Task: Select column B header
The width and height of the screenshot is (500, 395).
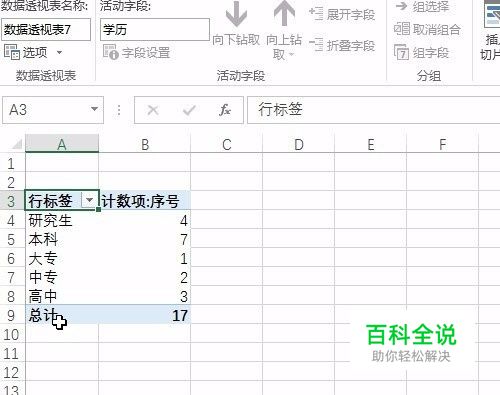Action: (145, 144)
